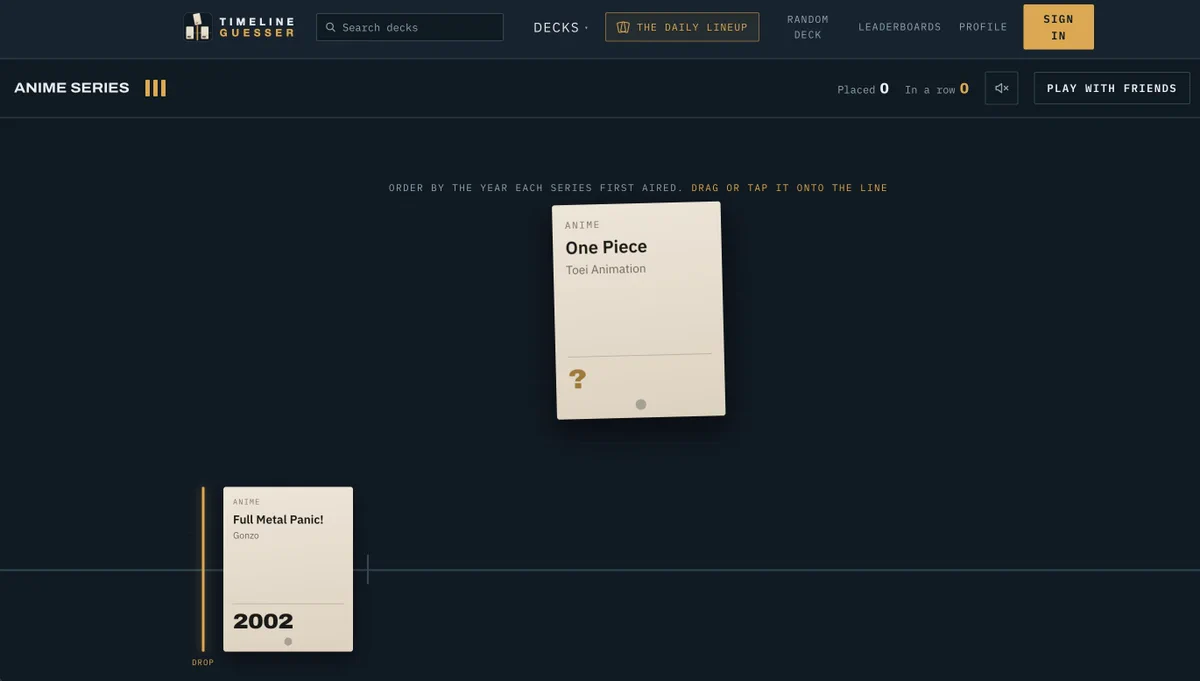Open the Leaderboards page

coord(899,27)
